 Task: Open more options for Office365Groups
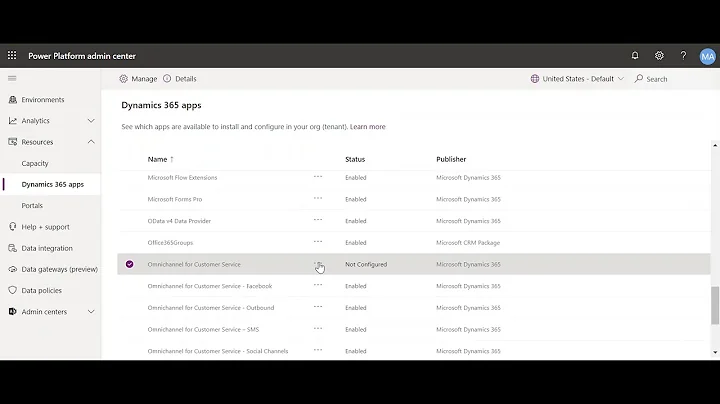click(x=318, y=241)
